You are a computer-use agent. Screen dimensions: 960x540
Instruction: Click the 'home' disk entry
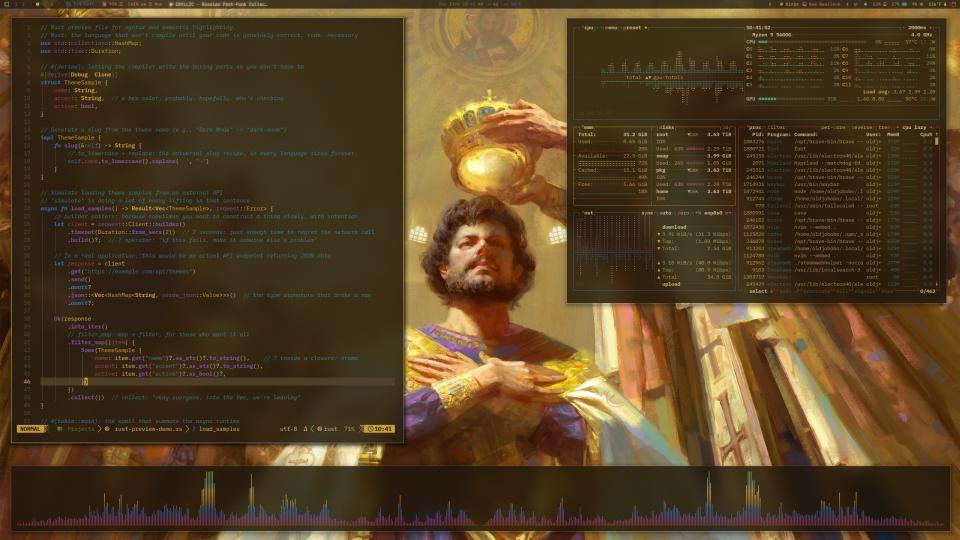[662, 191]
